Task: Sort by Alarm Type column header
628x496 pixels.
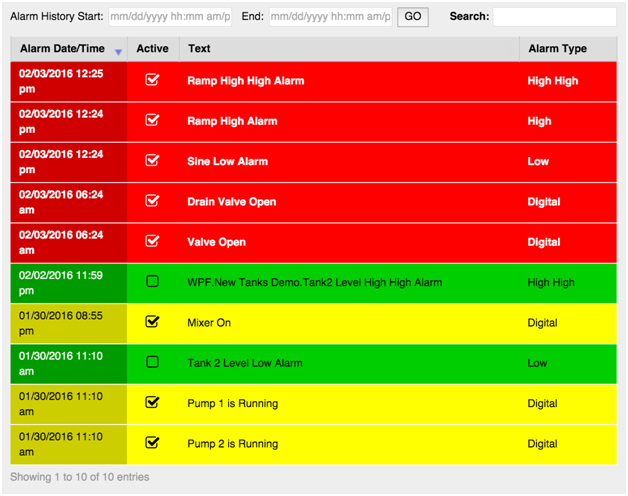Action: [568, 49]
